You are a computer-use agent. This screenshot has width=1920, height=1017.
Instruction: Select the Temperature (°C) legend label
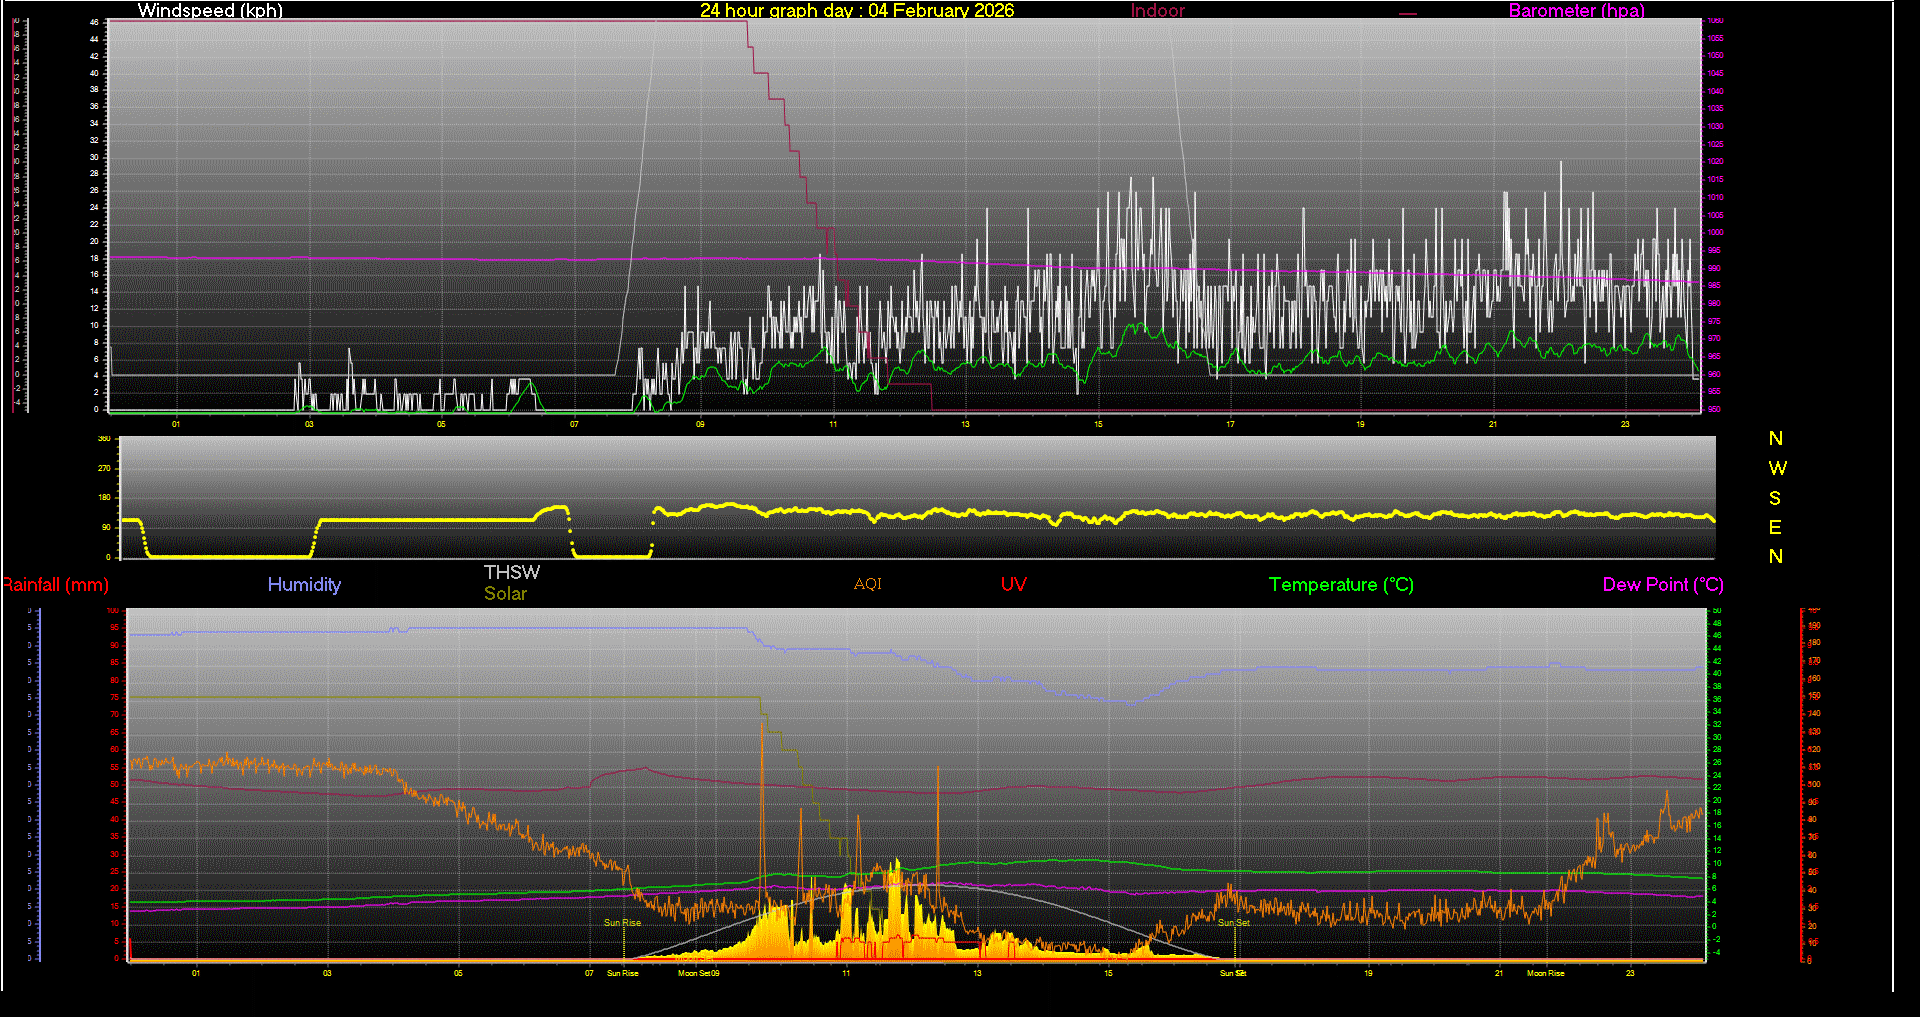coord(1340,585)
